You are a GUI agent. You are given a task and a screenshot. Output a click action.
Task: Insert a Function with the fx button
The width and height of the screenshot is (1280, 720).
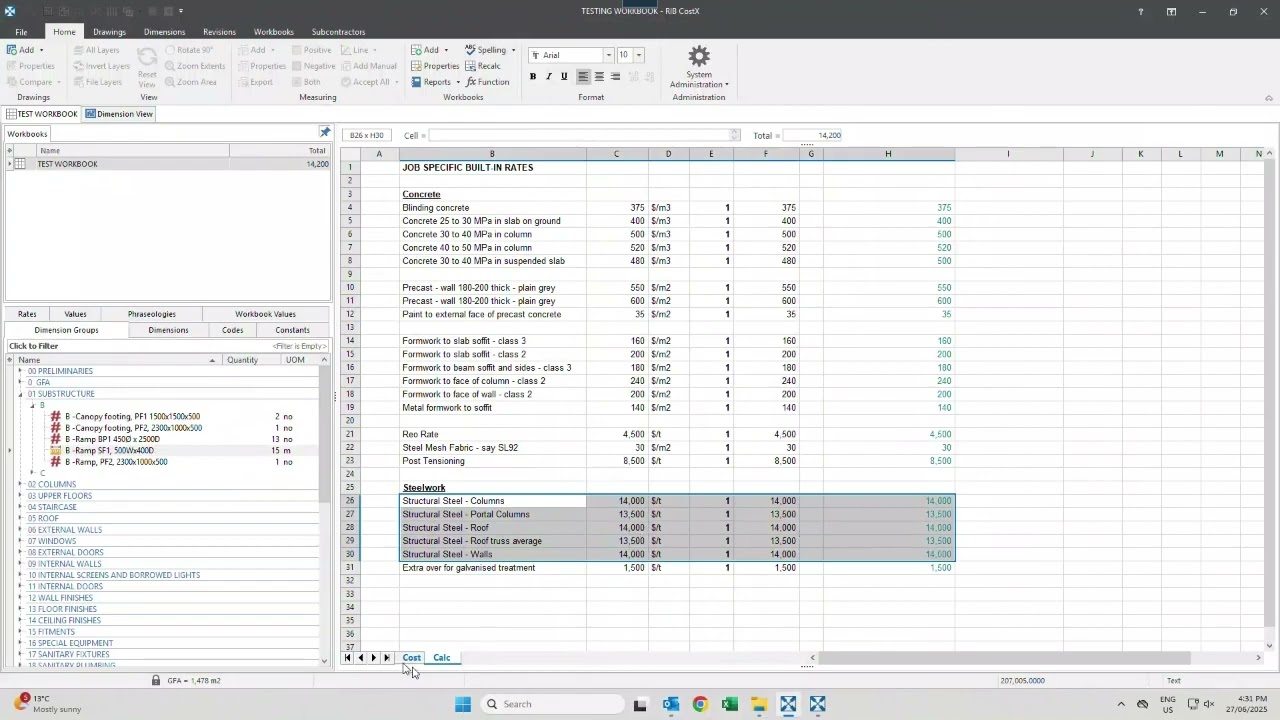point(488,82)
